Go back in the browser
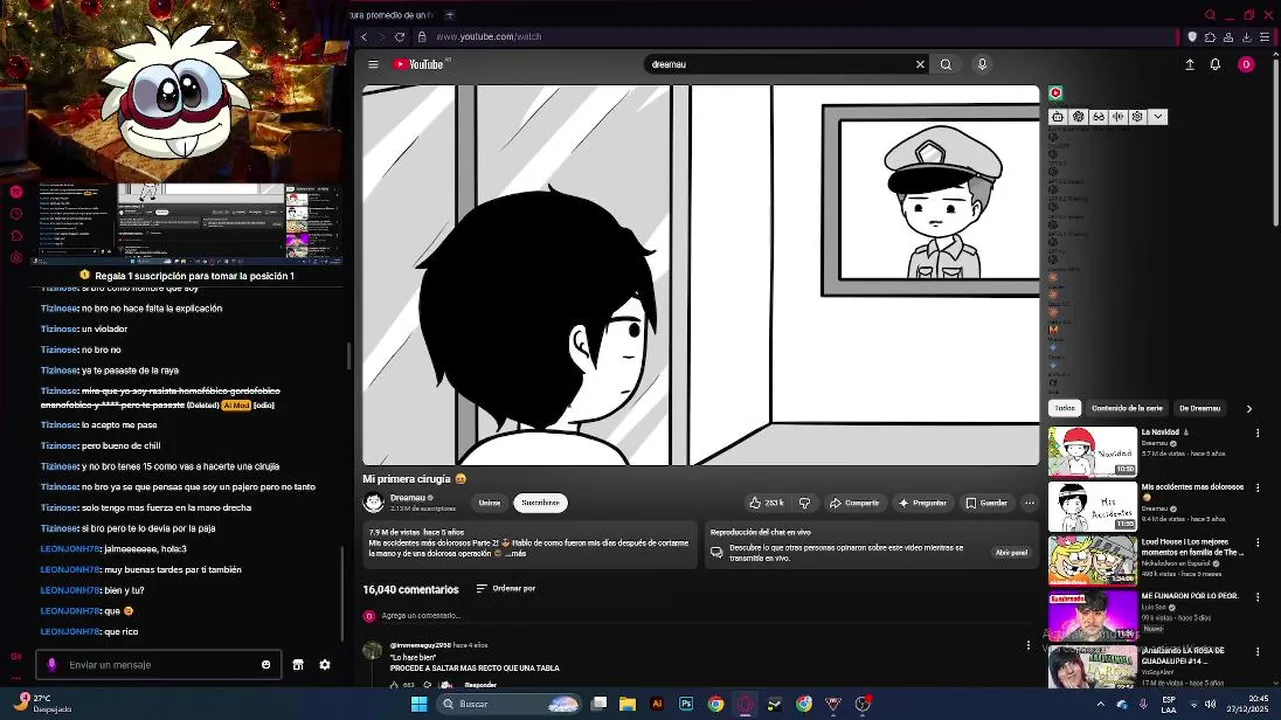Viewport: 1281px width, 720px height. click(364, 37)
